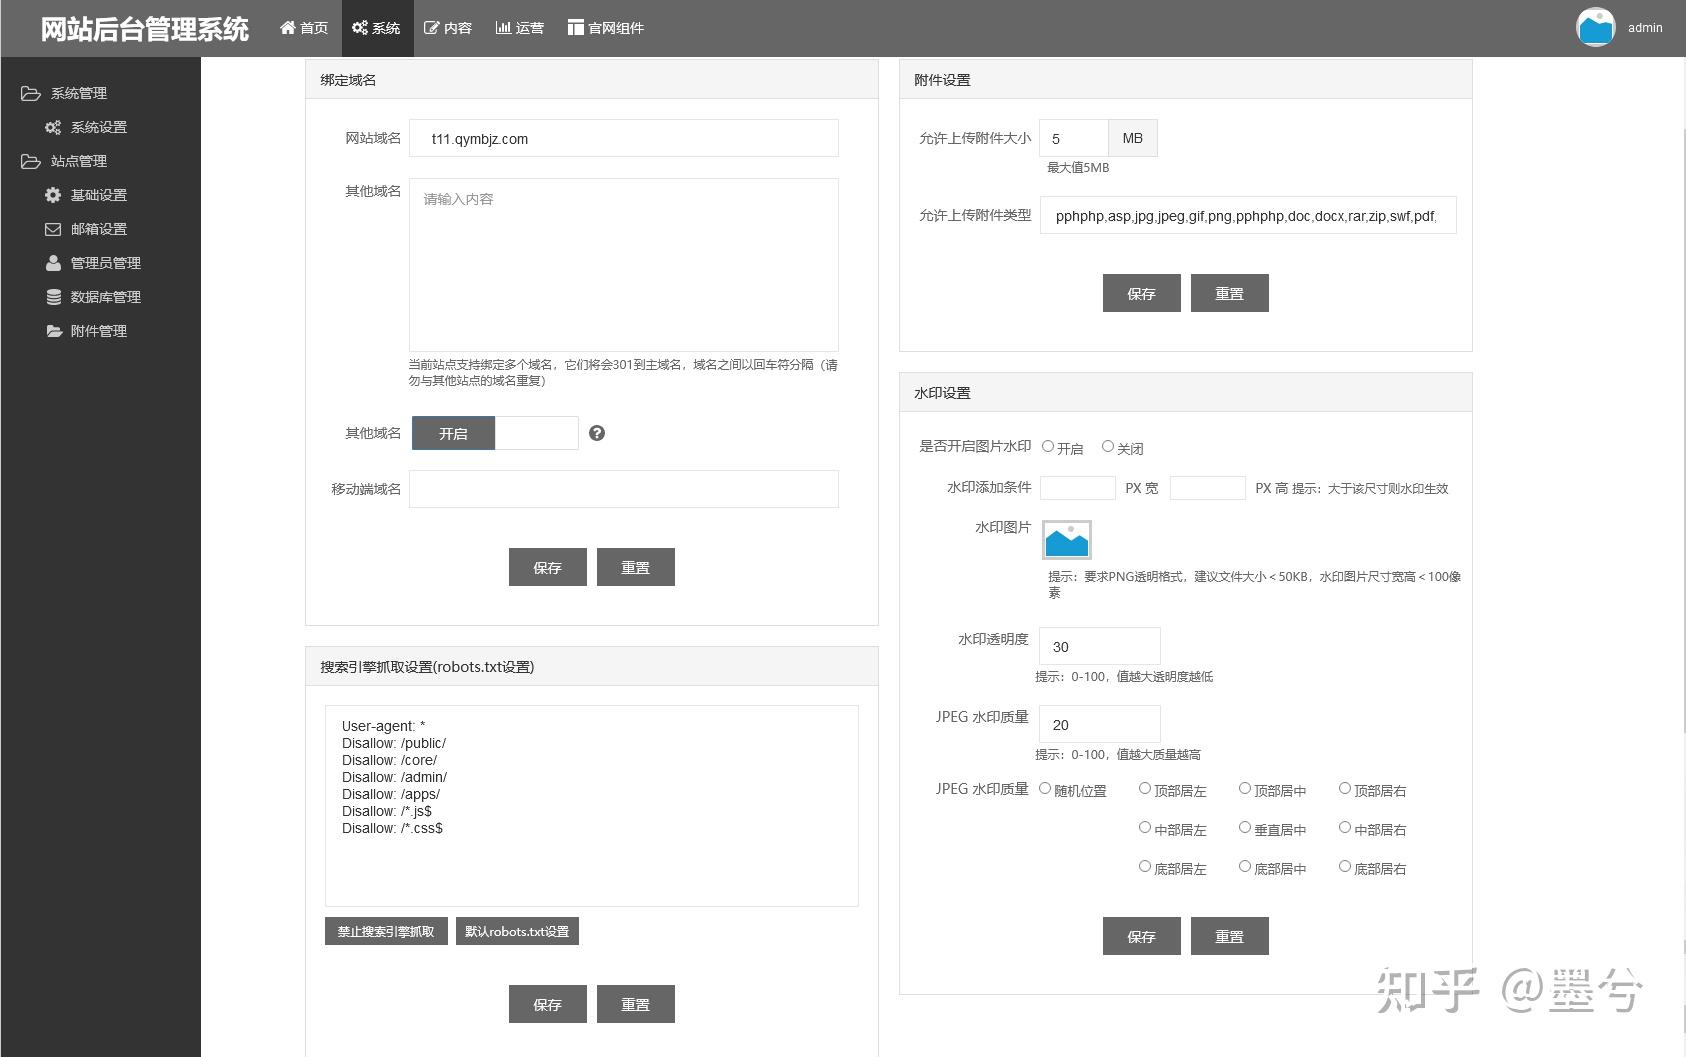Select 中部居右 watermark position
This screenshot has height=1057, width=1686.
(1345, 828)
